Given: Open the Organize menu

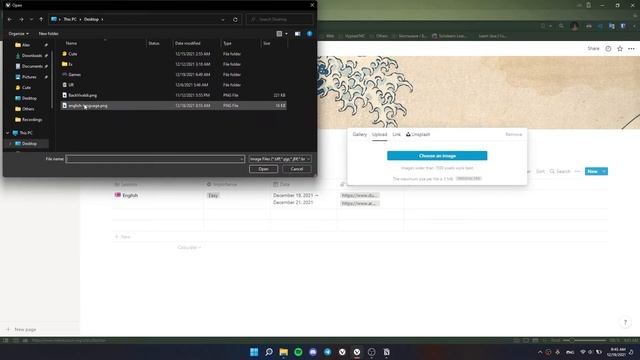Looking at the screenshot, I should coord(18,33).
